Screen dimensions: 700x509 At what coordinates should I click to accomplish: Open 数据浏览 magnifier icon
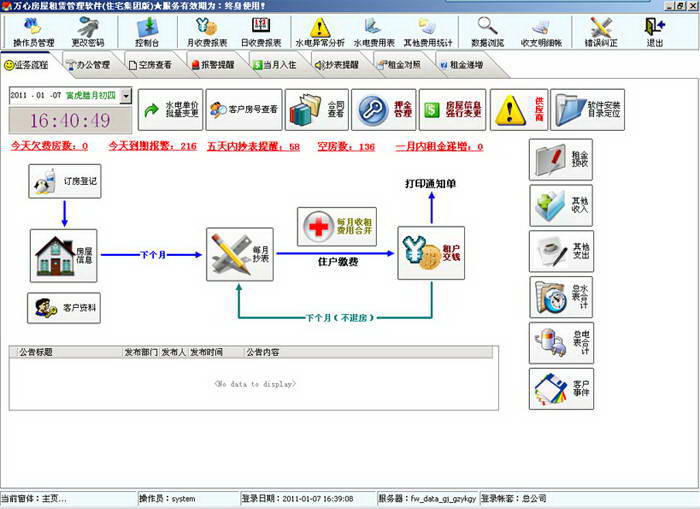pos(488,32)
